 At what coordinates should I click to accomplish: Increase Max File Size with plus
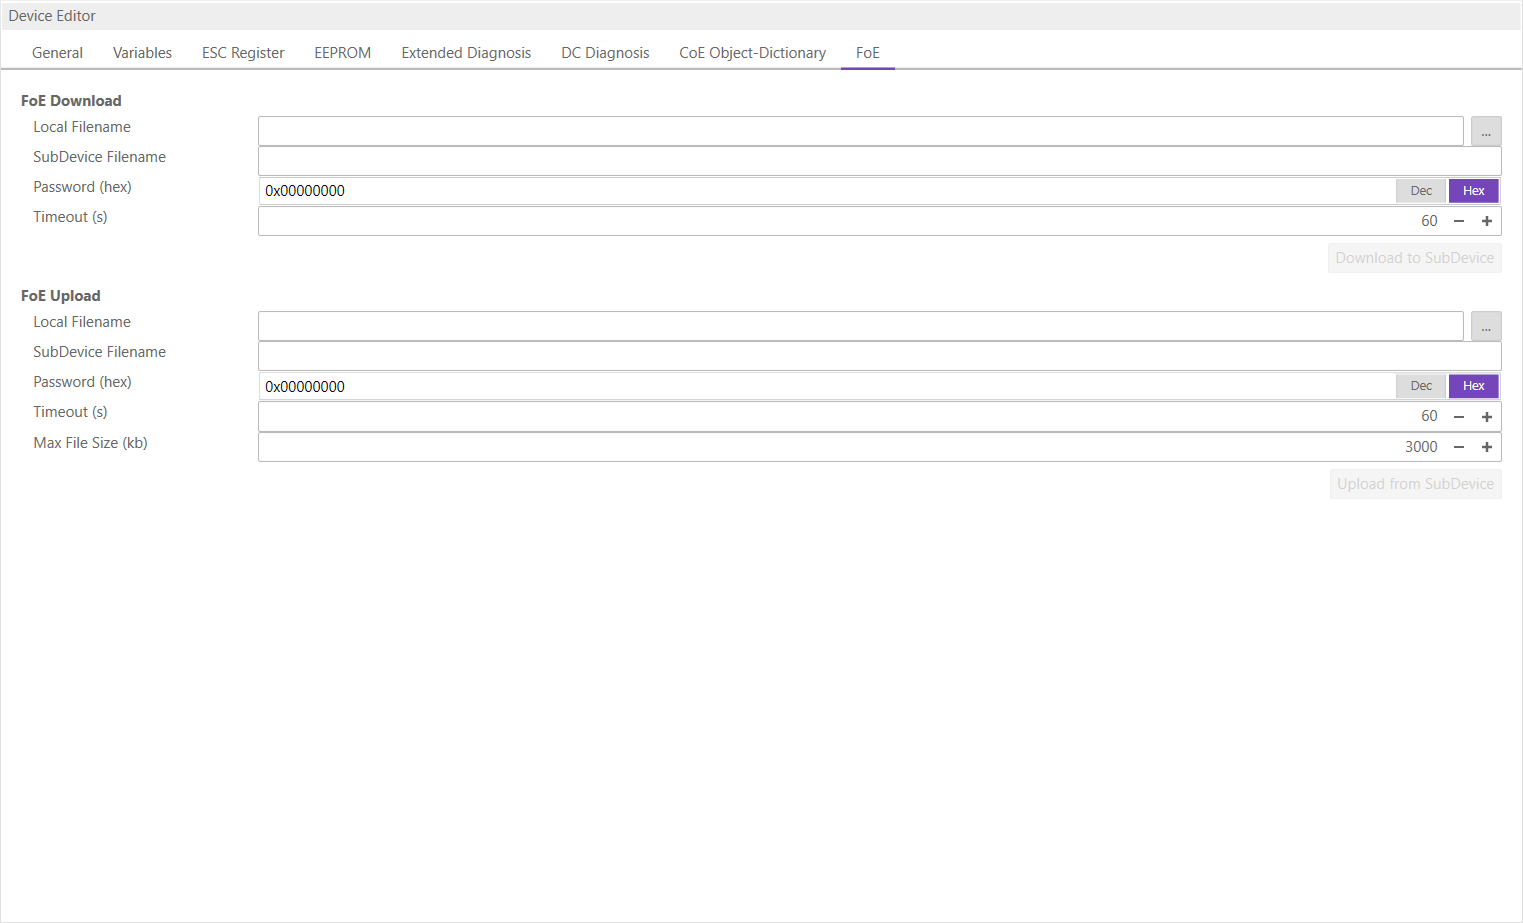1487,447
